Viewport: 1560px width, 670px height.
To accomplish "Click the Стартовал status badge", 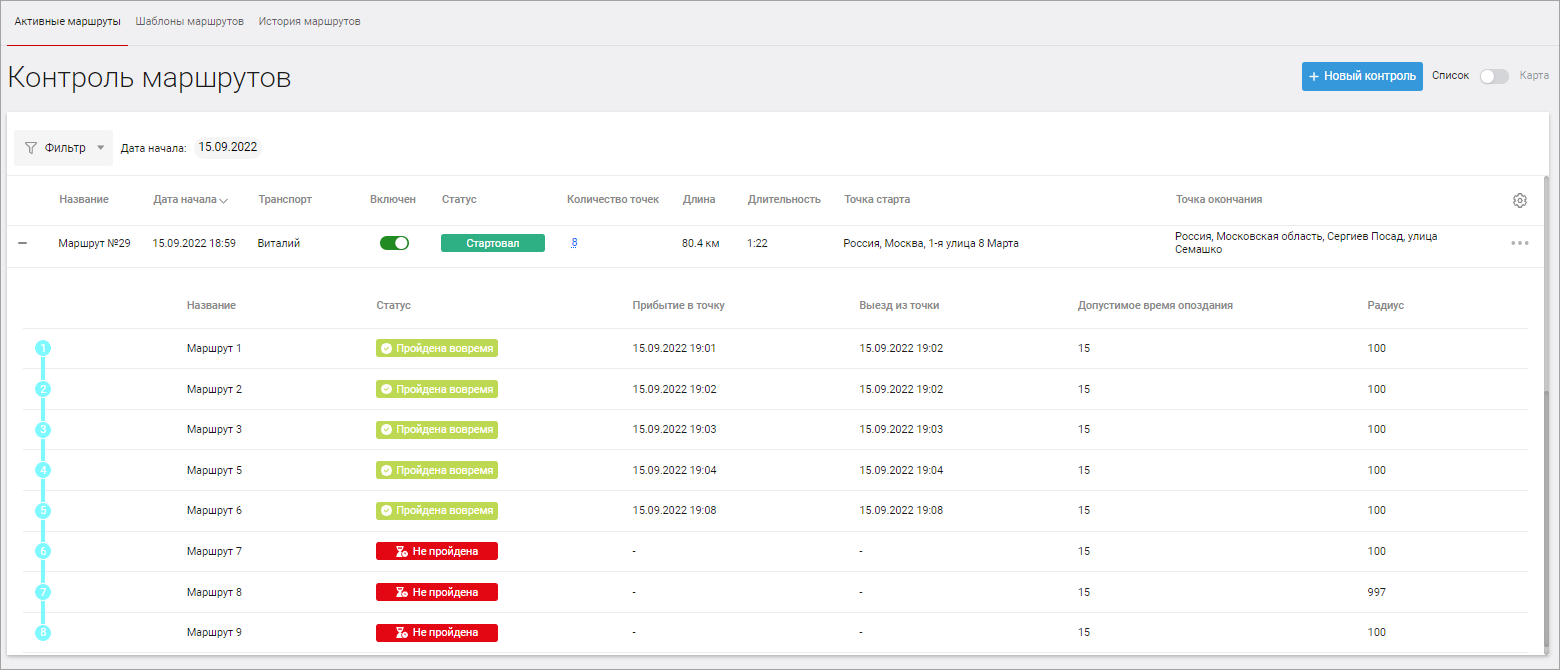I will pos(493,243).
